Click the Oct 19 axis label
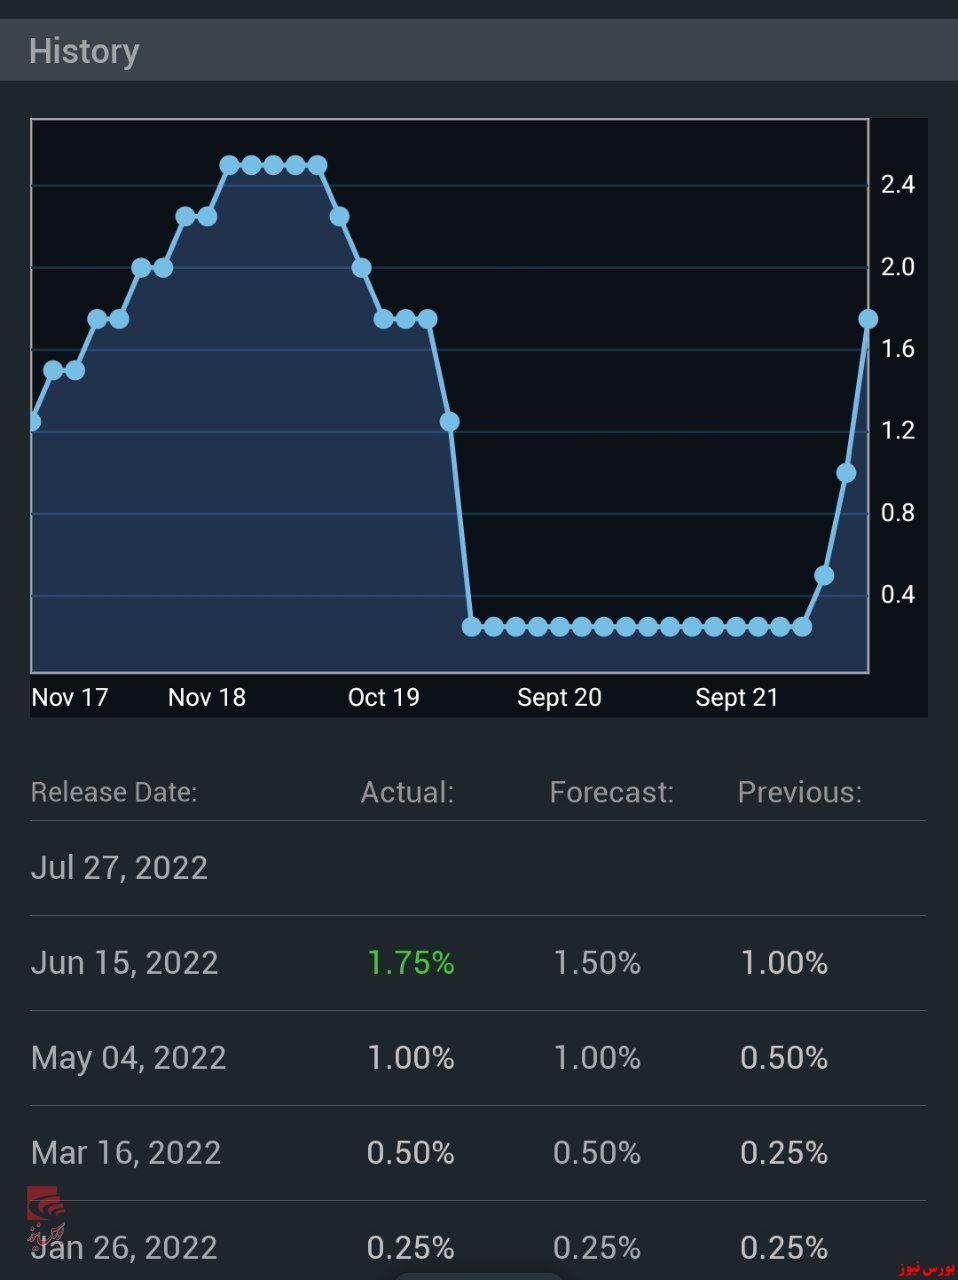Image resolution: width=958 pixels, height=1280 pixels. coord(384,697)
